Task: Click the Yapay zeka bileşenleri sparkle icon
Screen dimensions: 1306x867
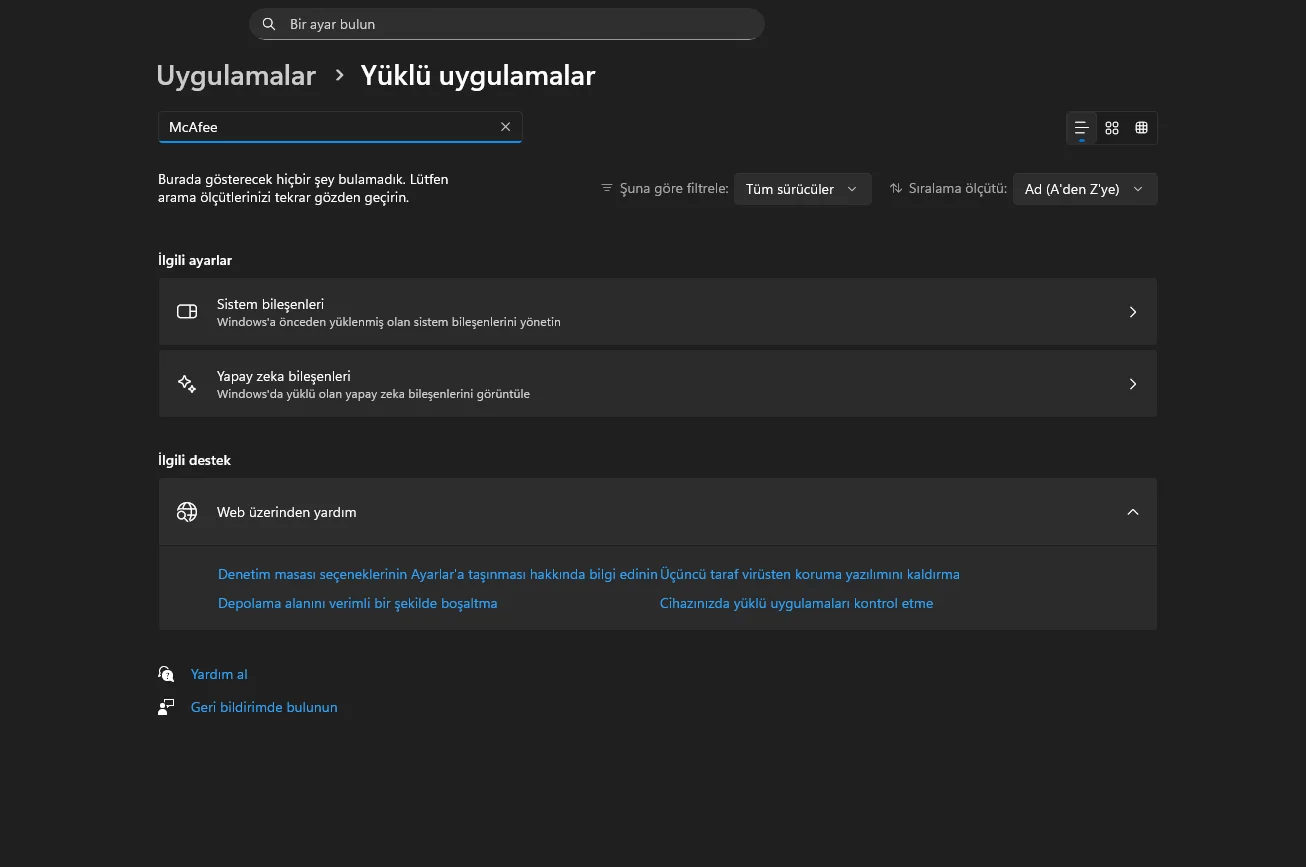Action: point(187,383)
